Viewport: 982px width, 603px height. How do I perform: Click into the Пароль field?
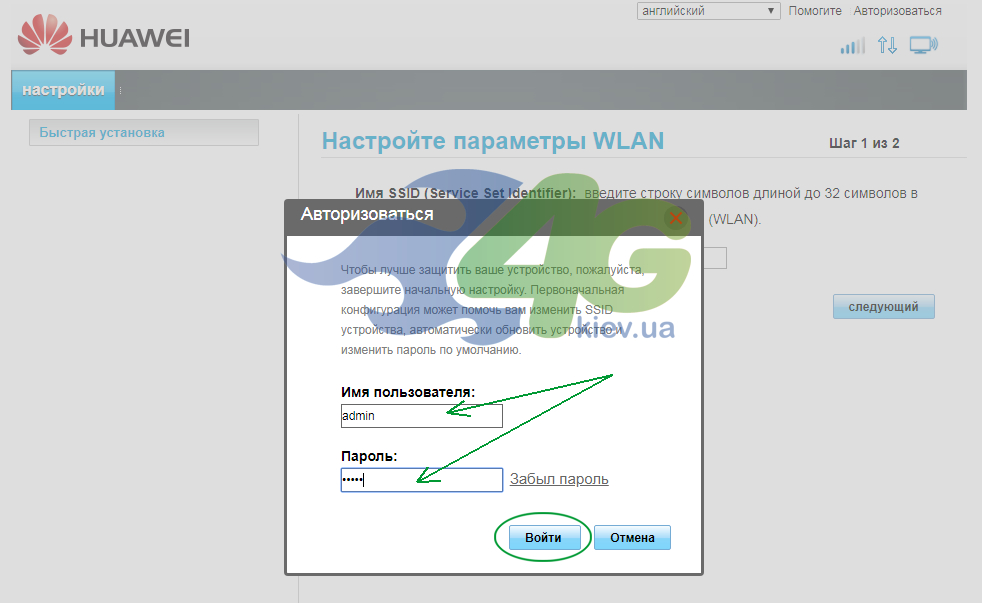[x=421, y=480]
